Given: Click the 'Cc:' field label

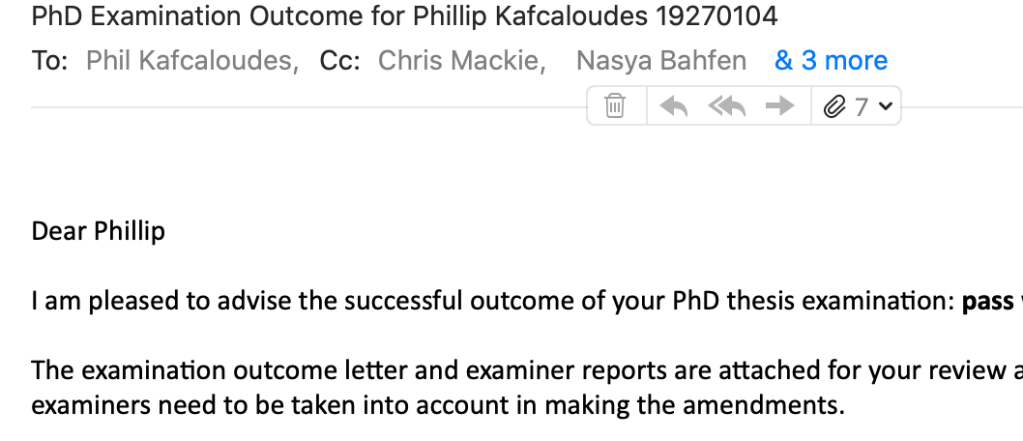Looking at the screenshot, I should (337, 61).
